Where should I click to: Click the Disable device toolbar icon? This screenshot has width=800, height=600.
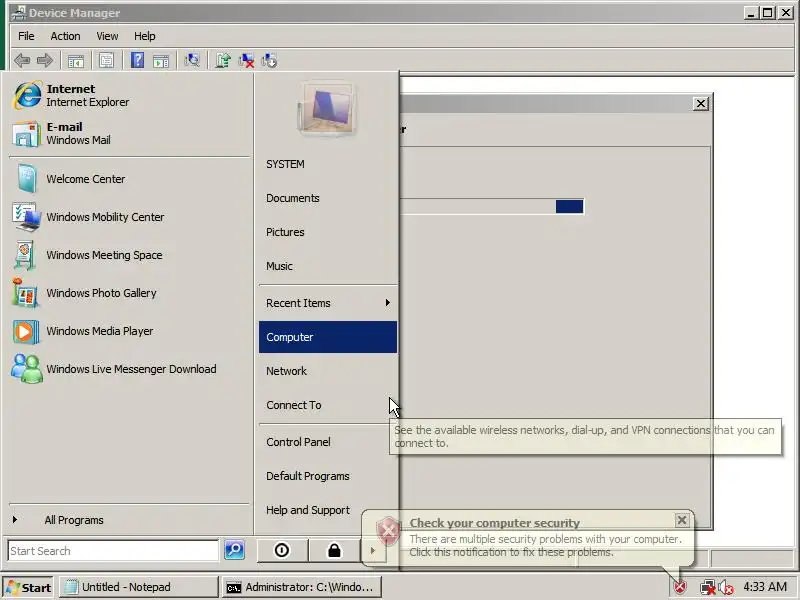point(269,61)
